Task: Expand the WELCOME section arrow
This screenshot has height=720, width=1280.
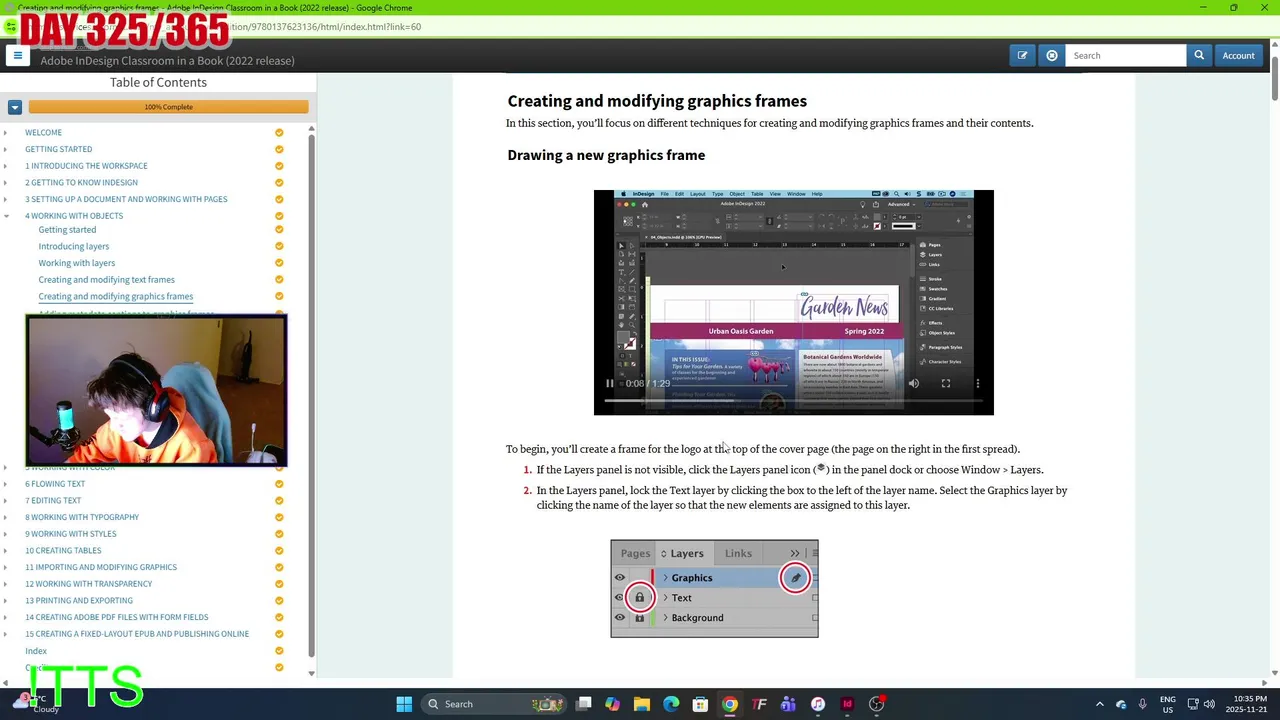Action: [x=6, y=132]
